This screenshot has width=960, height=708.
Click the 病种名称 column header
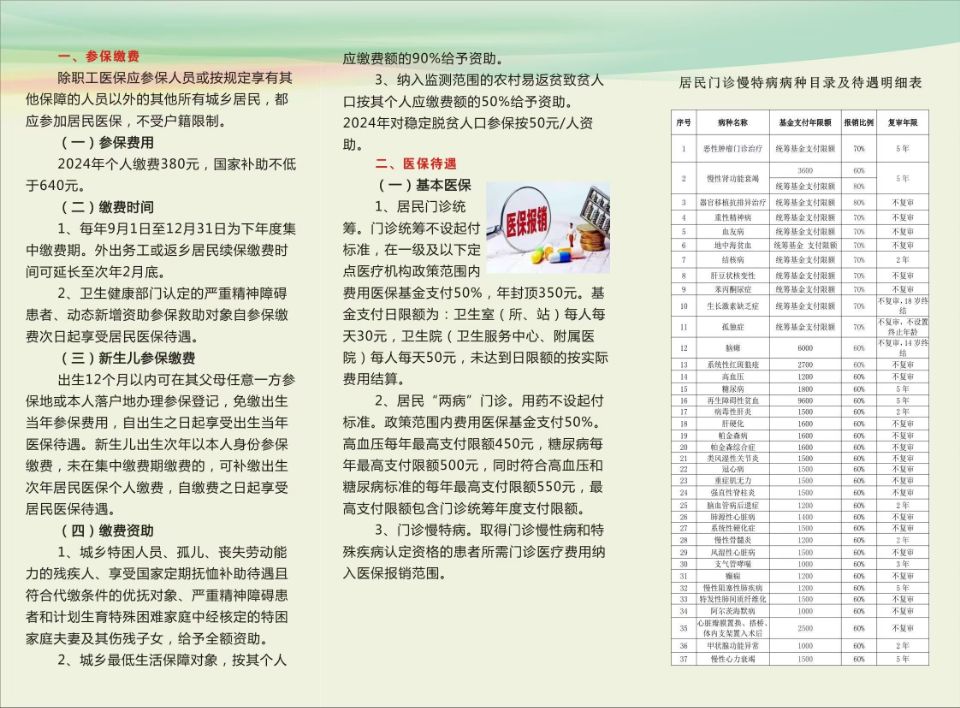coord(733,122)
